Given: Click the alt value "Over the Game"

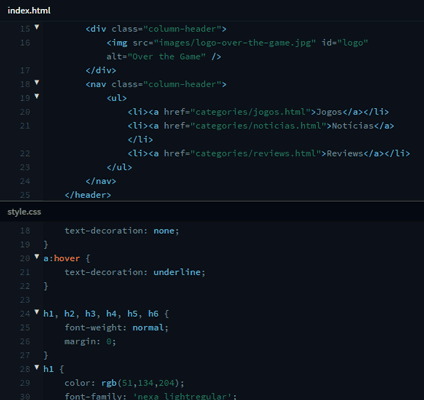Looking at the screenshot, I should [166, 57].
